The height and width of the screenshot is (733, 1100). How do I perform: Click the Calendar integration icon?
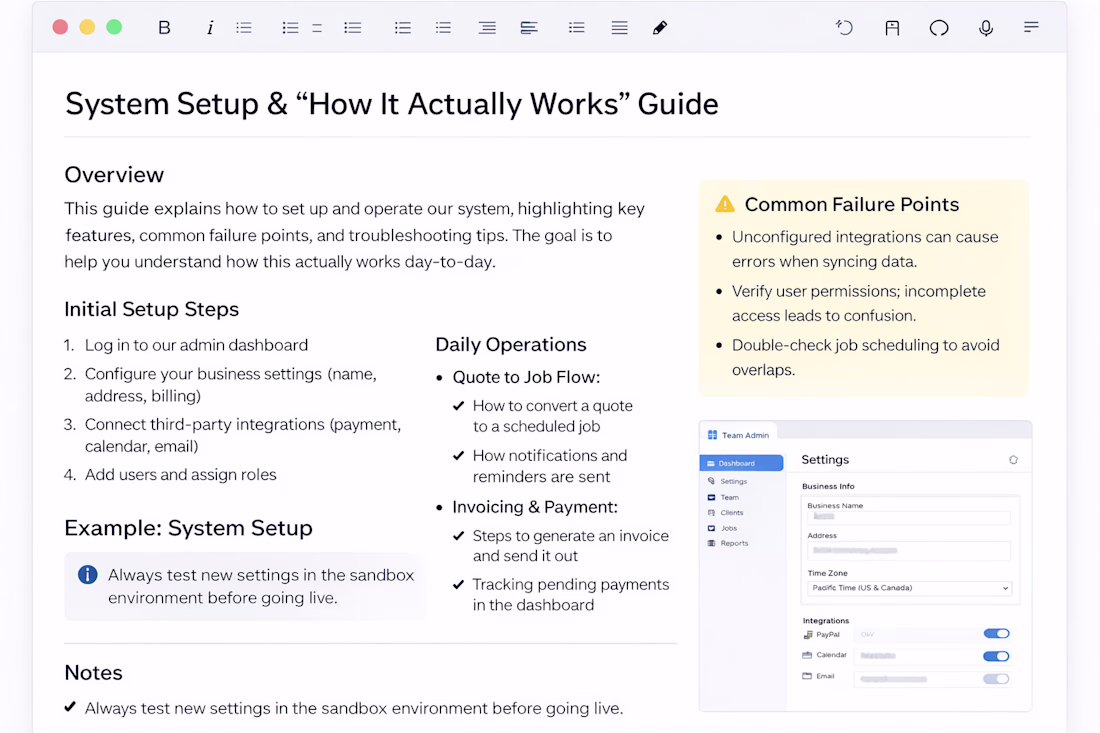[807, 655]
